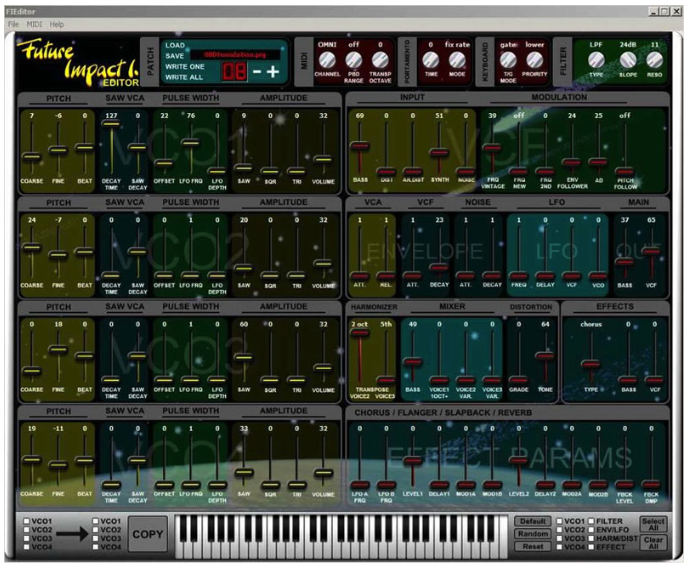Screen dimensions: 686x566
Task: Click the ENV FOLLOWER slider handle
Action: pos(572,163)
